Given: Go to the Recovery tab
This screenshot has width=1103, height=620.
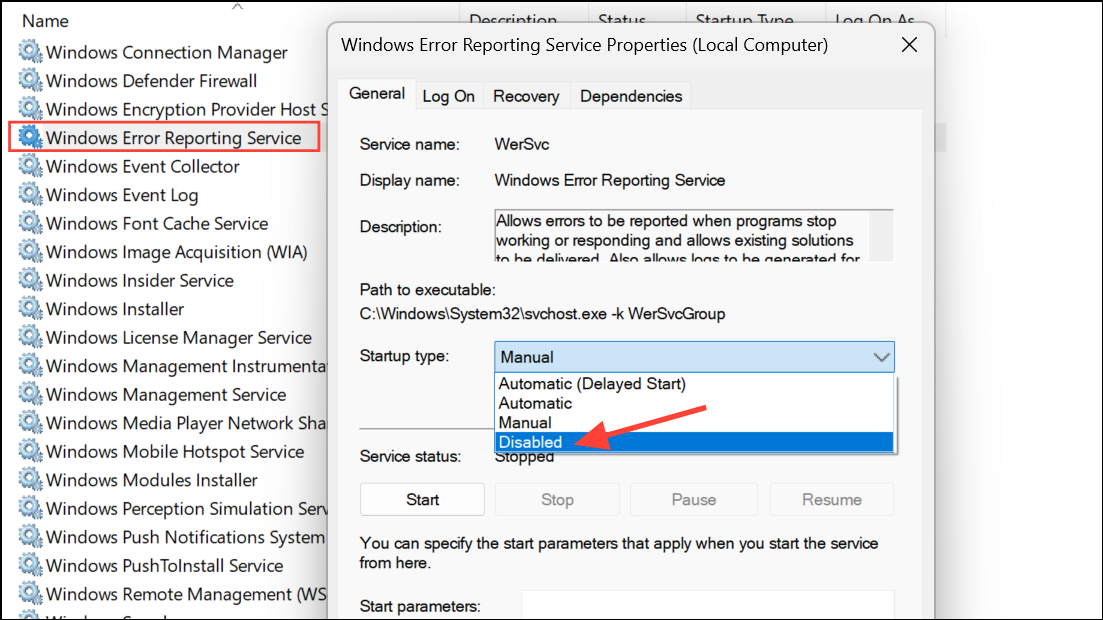Looking at the screenshot, I should (x=526, y=96).
